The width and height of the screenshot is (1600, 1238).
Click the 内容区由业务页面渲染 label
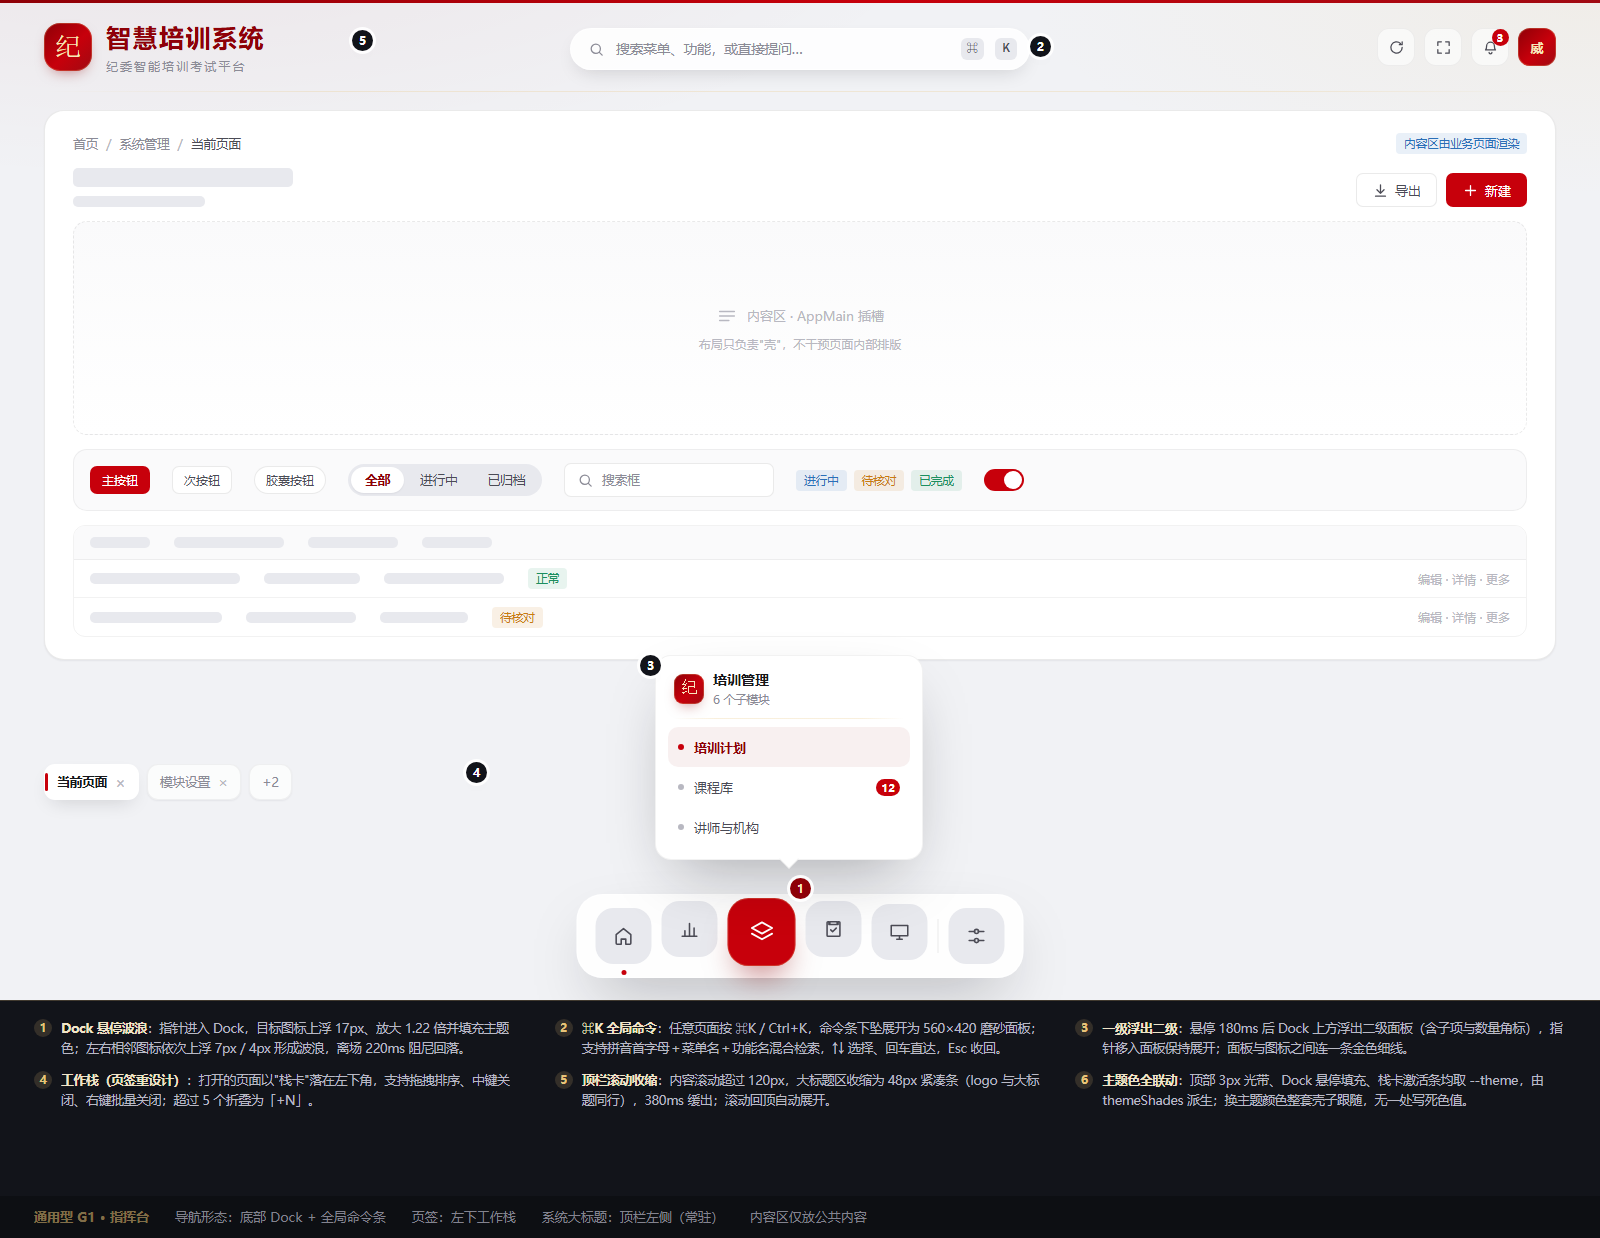point(1461,143)
